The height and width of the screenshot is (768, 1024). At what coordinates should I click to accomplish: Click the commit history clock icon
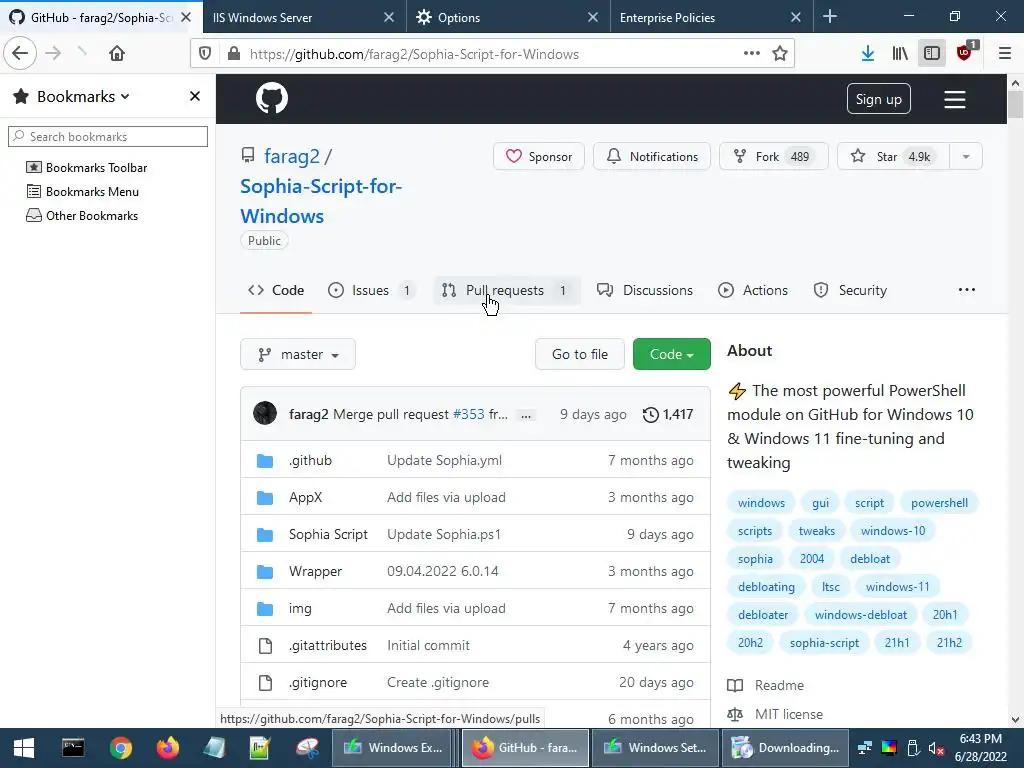[650, 415]
